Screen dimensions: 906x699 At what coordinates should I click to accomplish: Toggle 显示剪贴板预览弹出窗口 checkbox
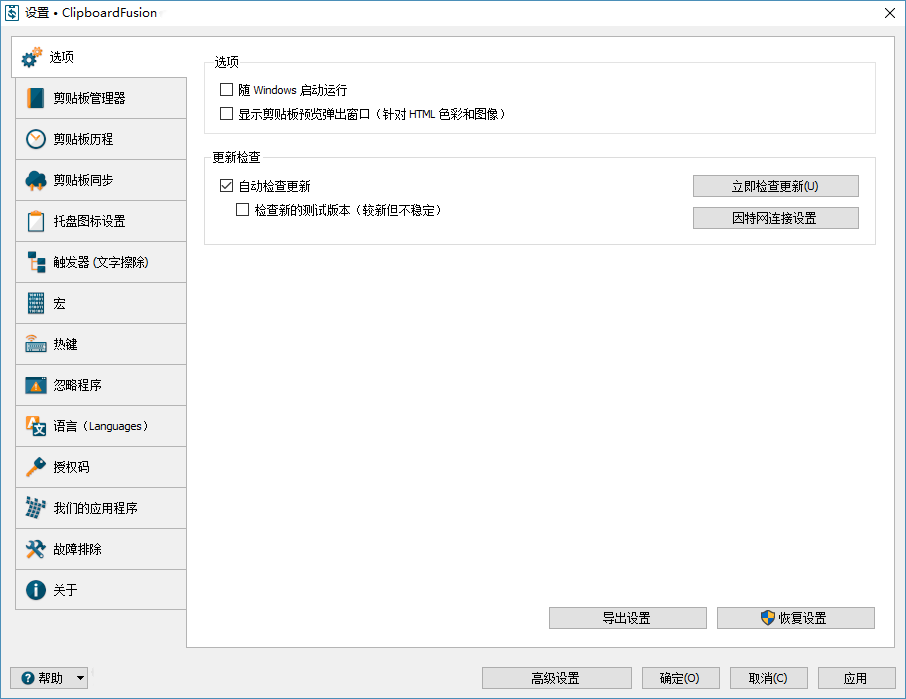tap(226, 114)
